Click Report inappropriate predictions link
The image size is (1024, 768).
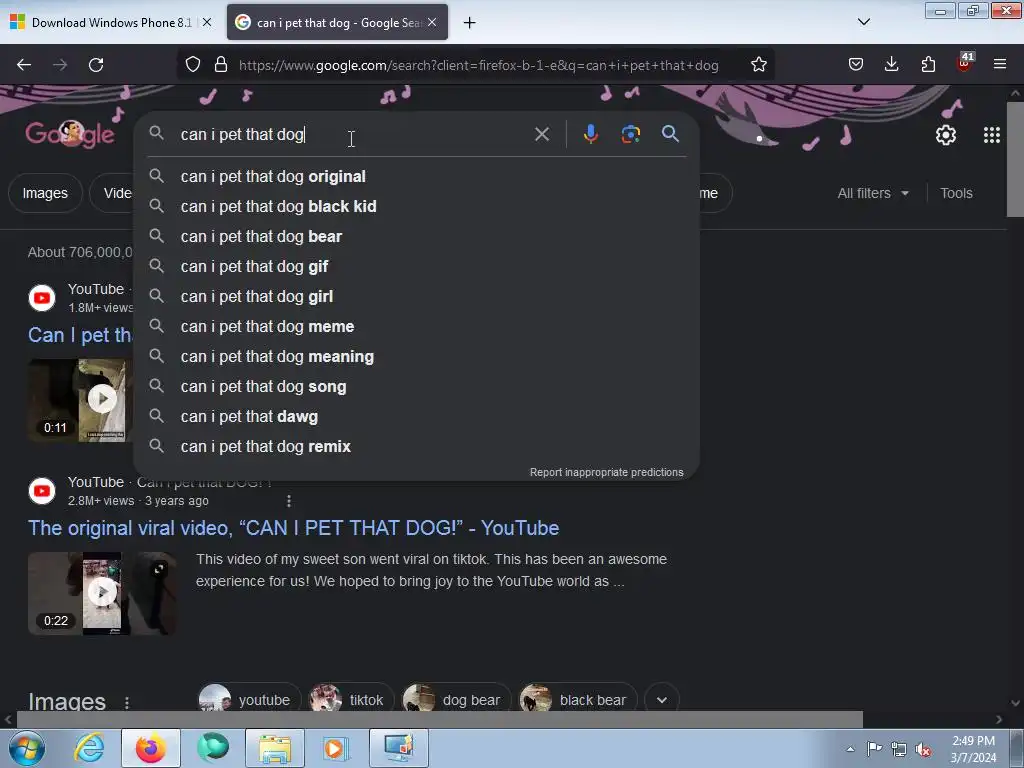[x=606, y=472]
